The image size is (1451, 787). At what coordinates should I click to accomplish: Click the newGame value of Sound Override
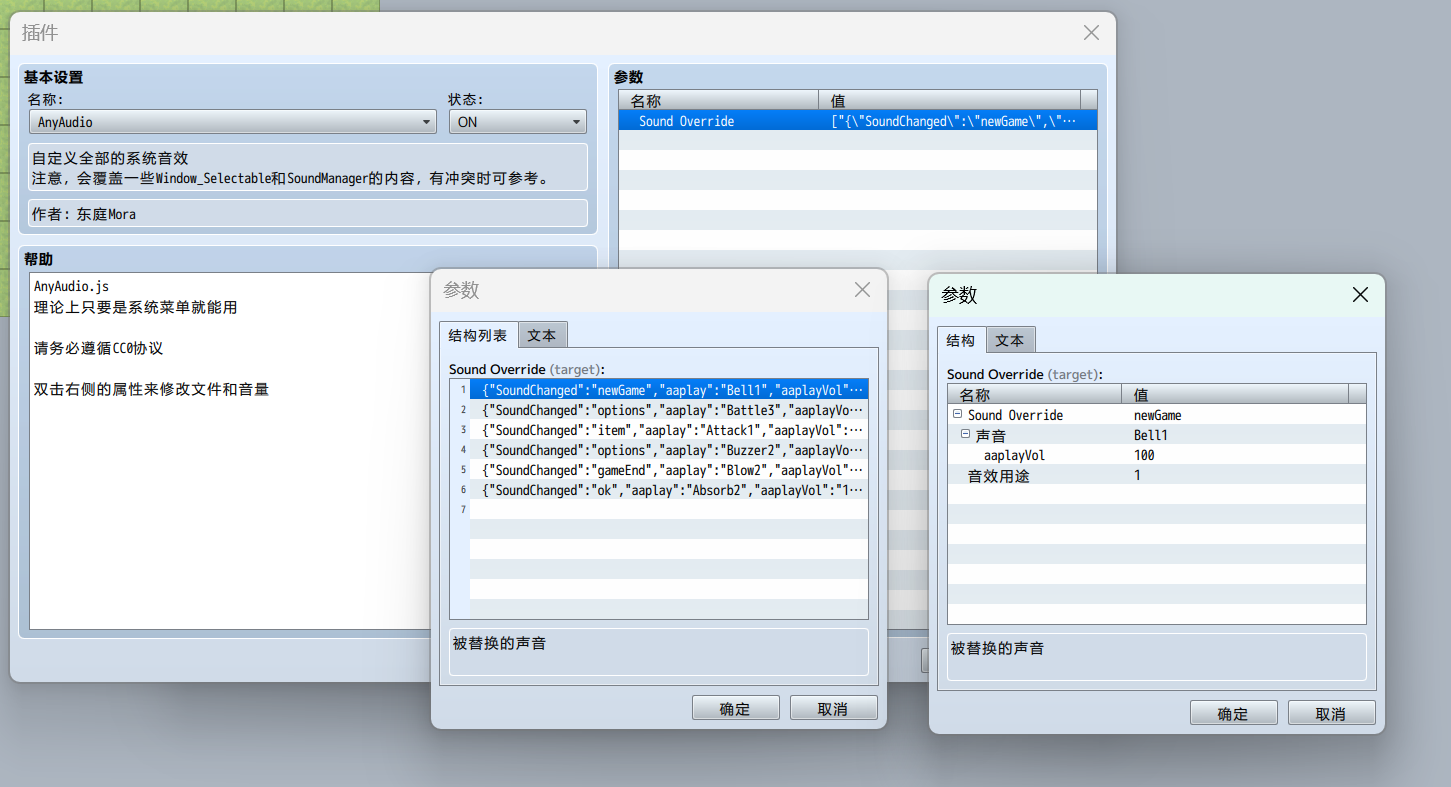pos(1158,415)
